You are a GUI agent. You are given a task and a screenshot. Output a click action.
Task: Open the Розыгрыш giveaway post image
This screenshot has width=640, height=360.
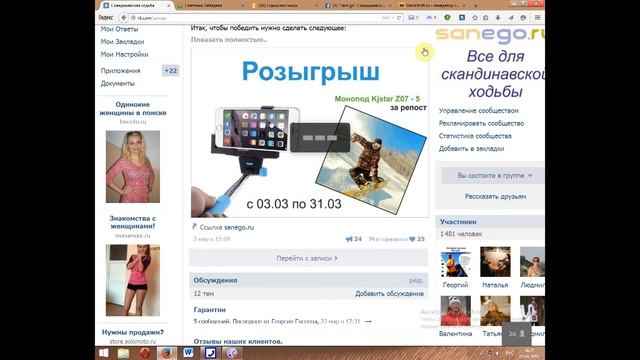(309, 133)
